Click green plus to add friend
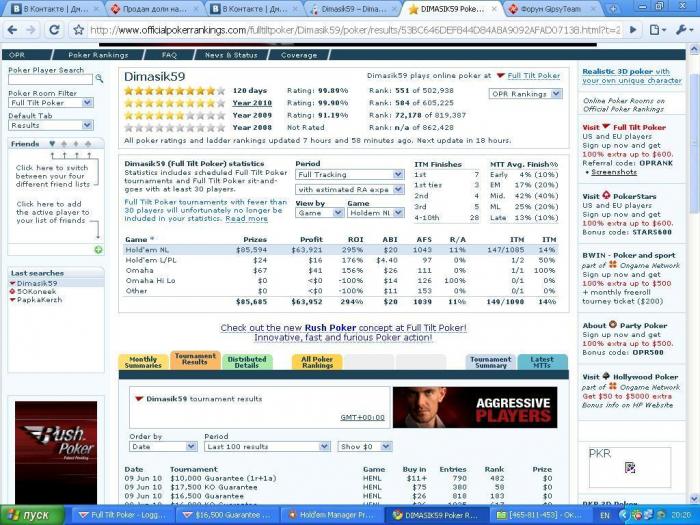 click(x=99, y=250)
